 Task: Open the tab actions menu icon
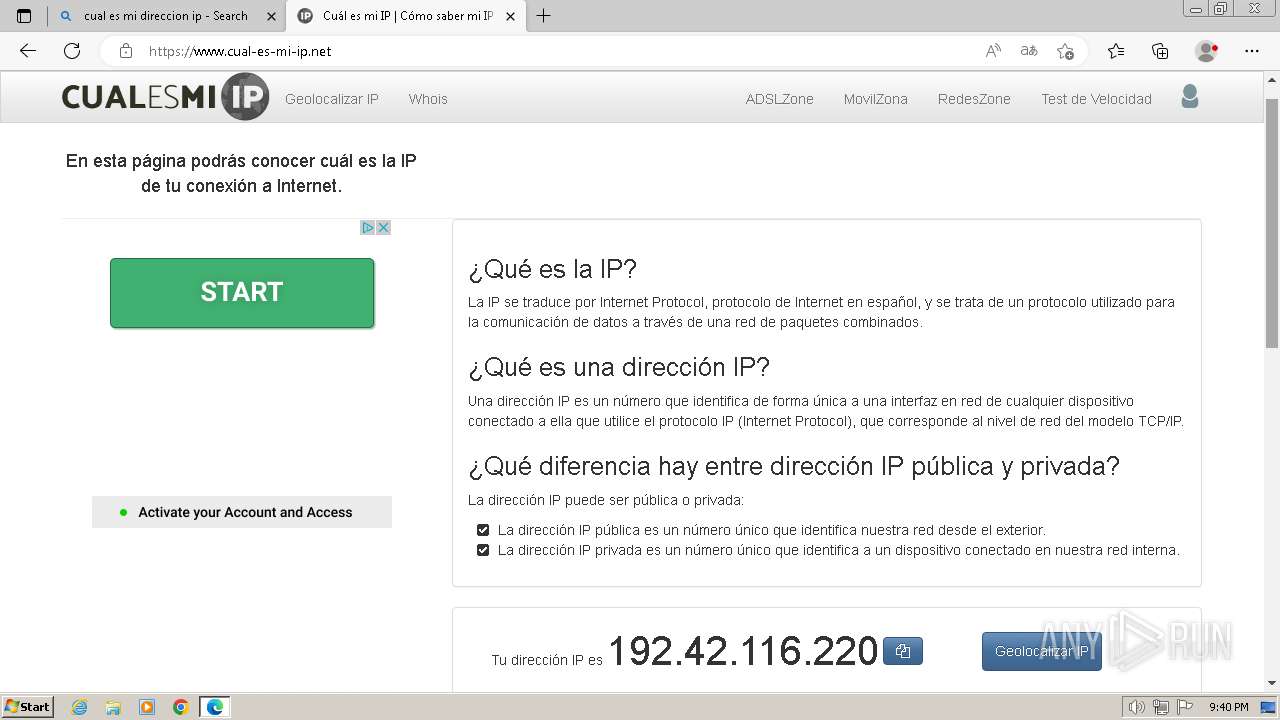(24, 16)
